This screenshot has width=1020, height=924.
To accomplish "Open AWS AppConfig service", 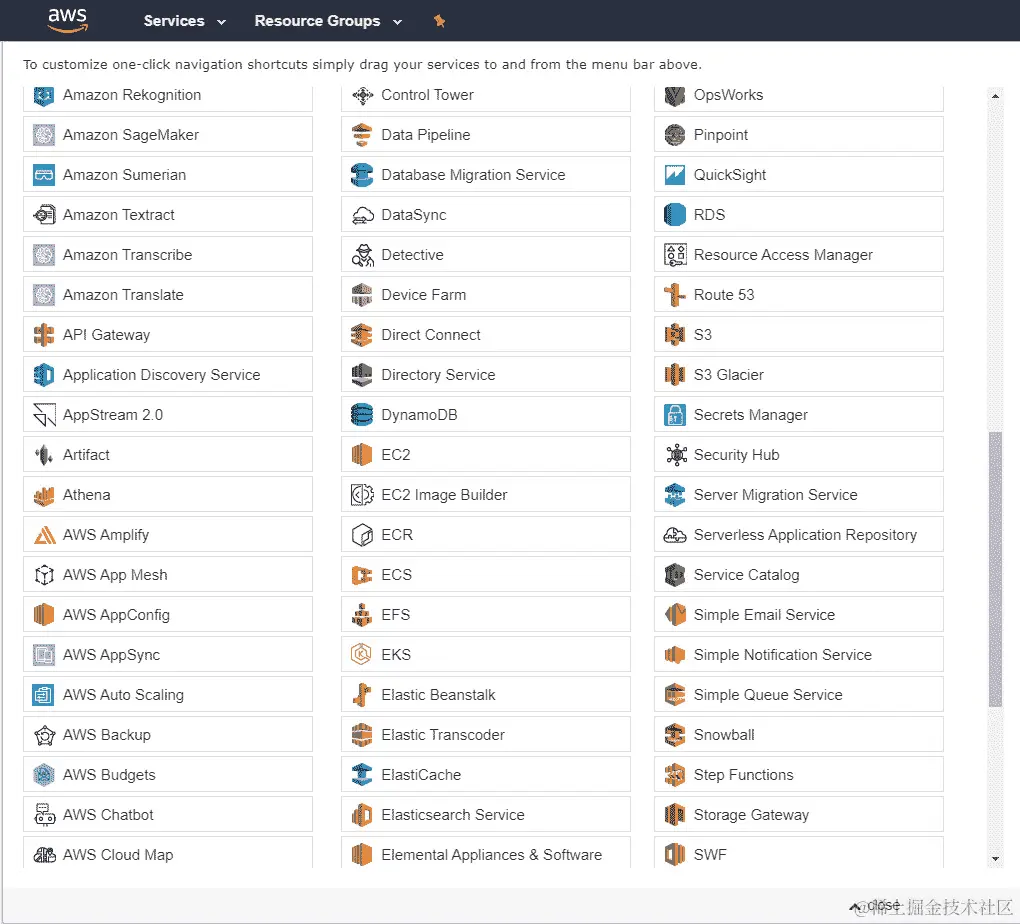I will click(168, 615).
